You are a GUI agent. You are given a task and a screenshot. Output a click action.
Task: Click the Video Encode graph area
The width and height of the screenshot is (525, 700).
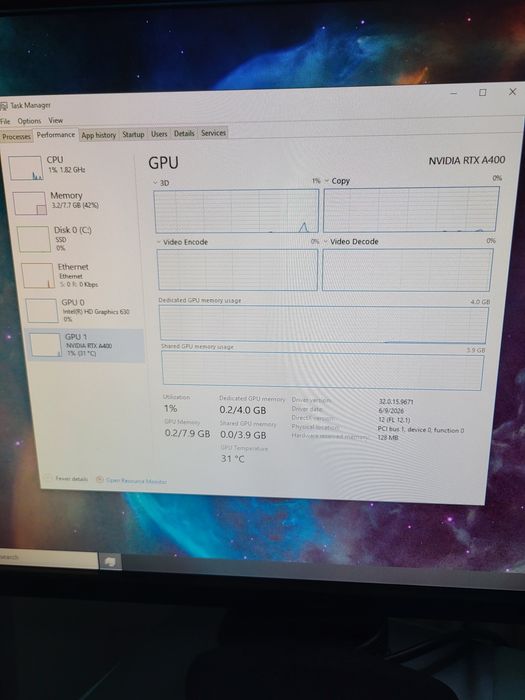click(238, 270)
